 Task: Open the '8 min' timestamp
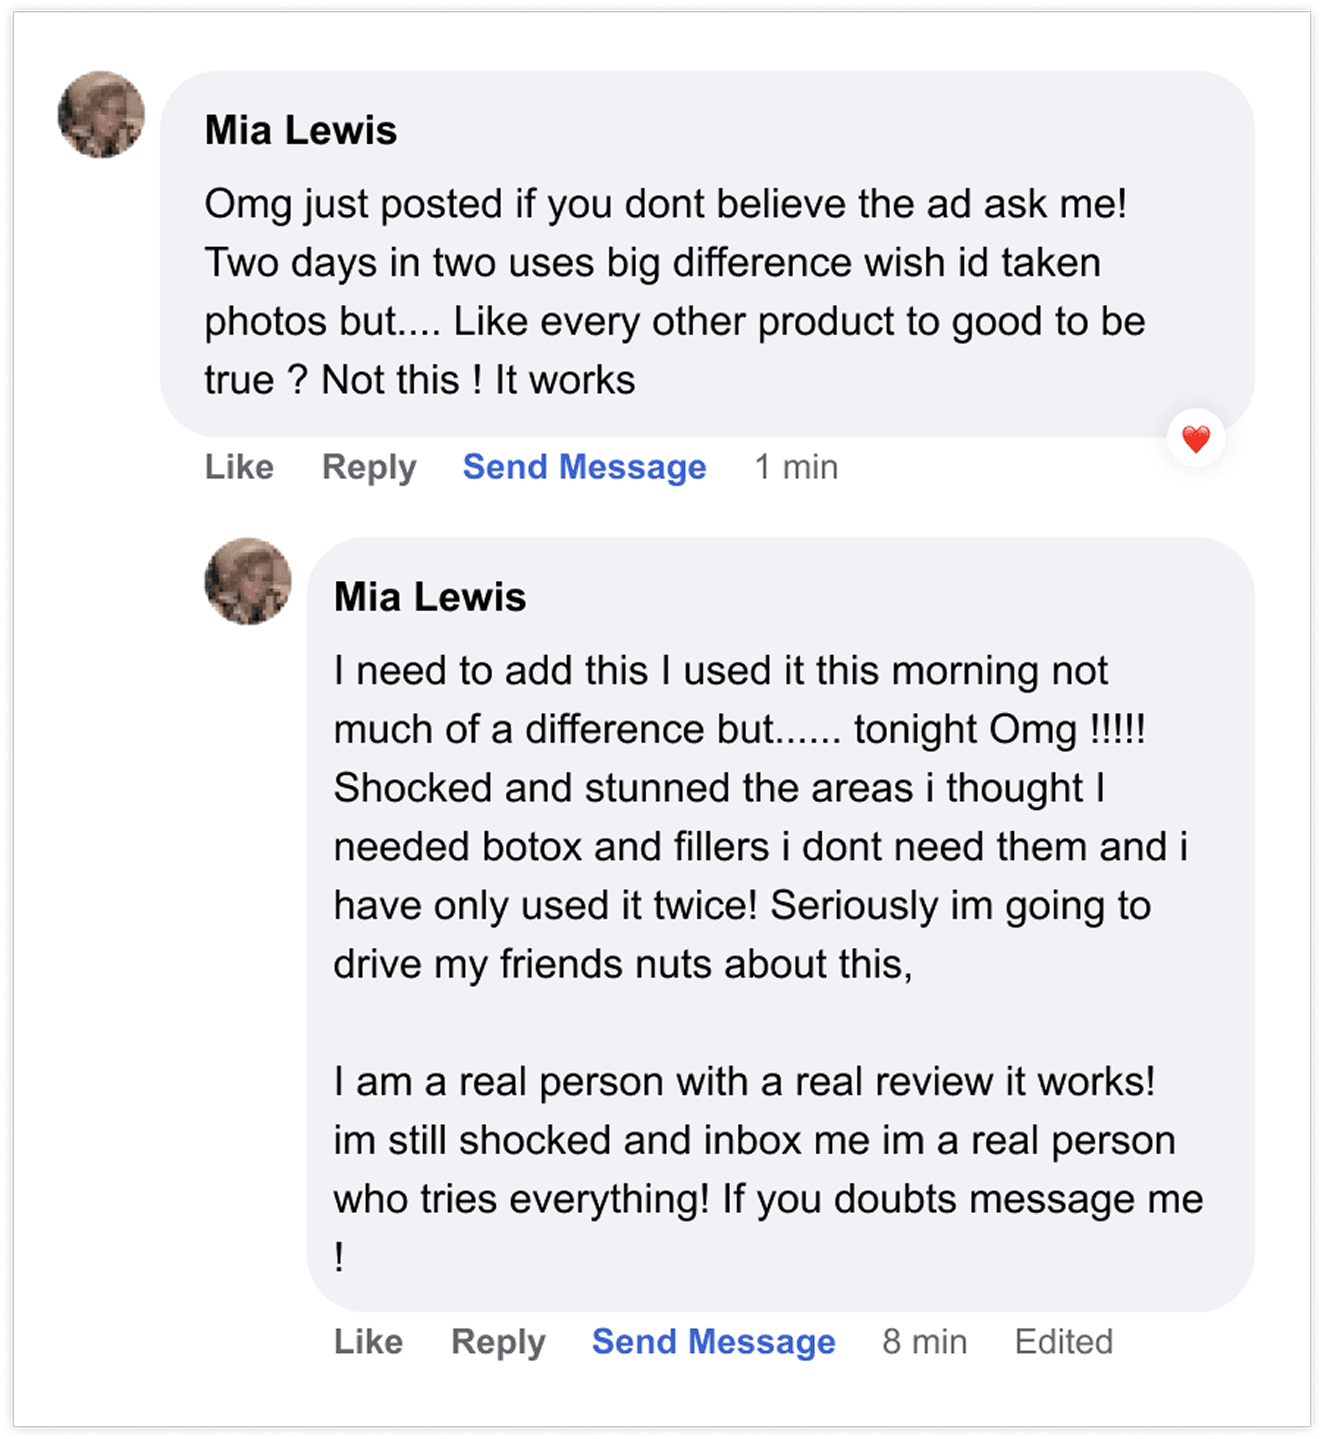click(924, 1342)
